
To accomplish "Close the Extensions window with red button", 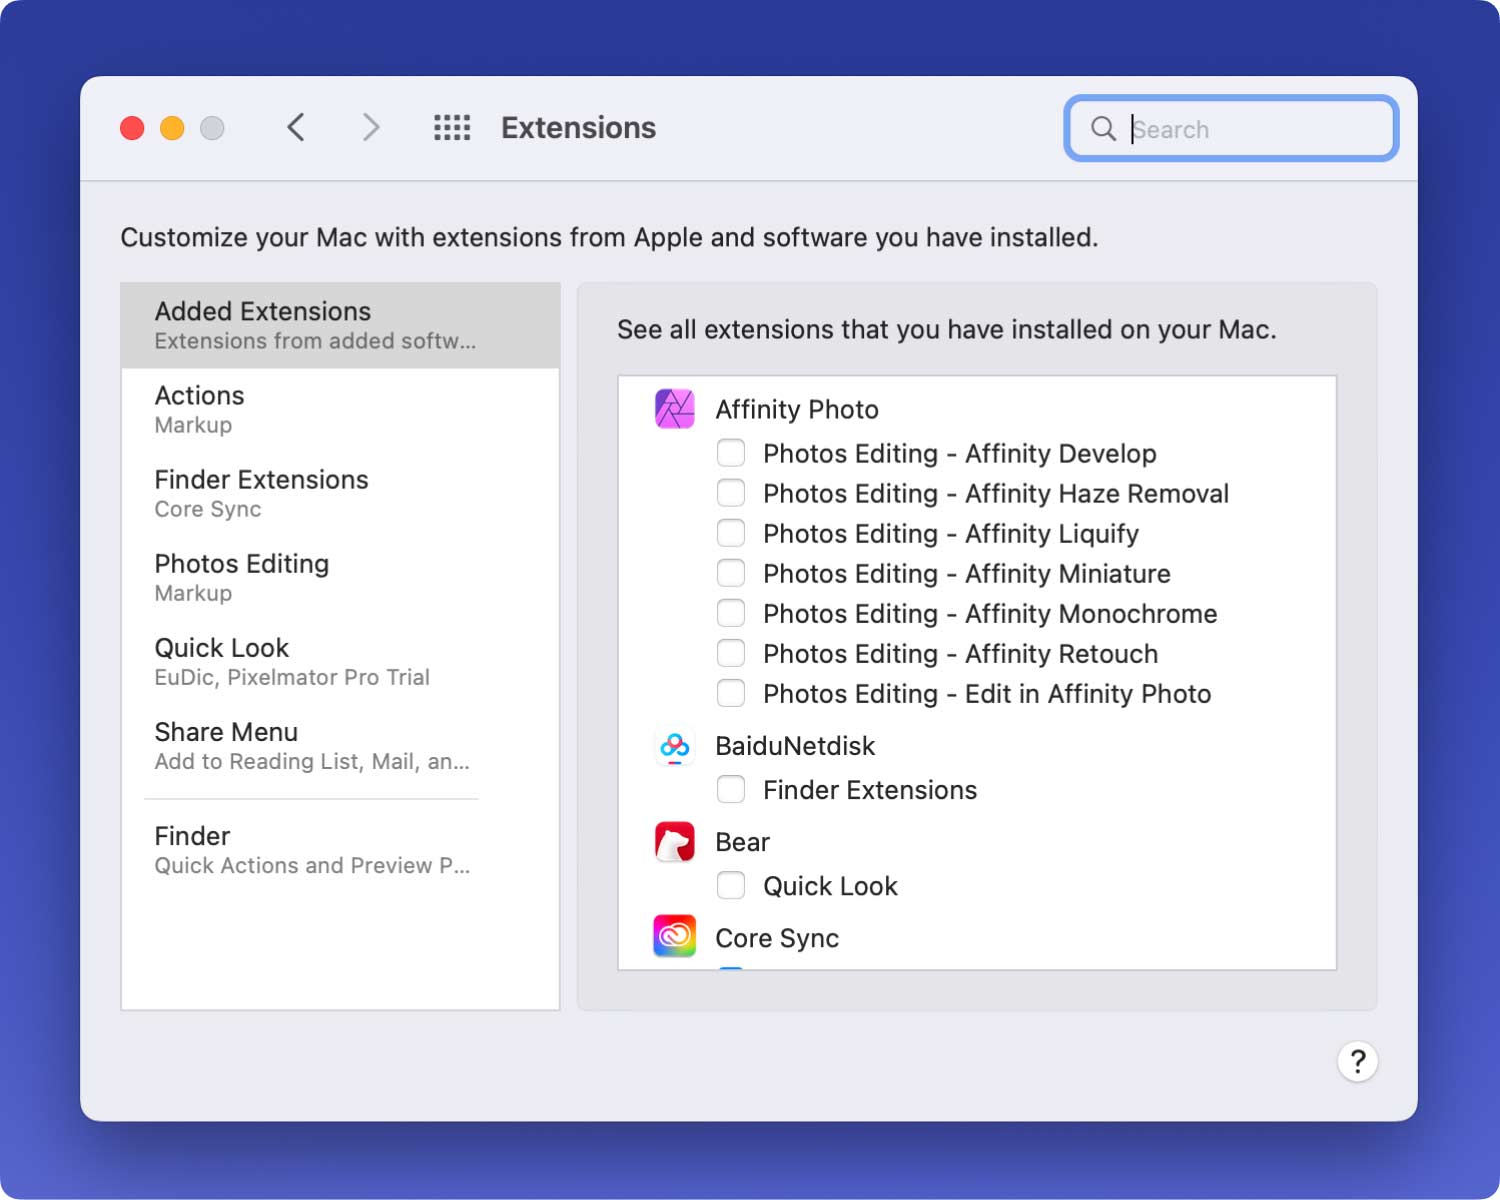I will [132, 128].
